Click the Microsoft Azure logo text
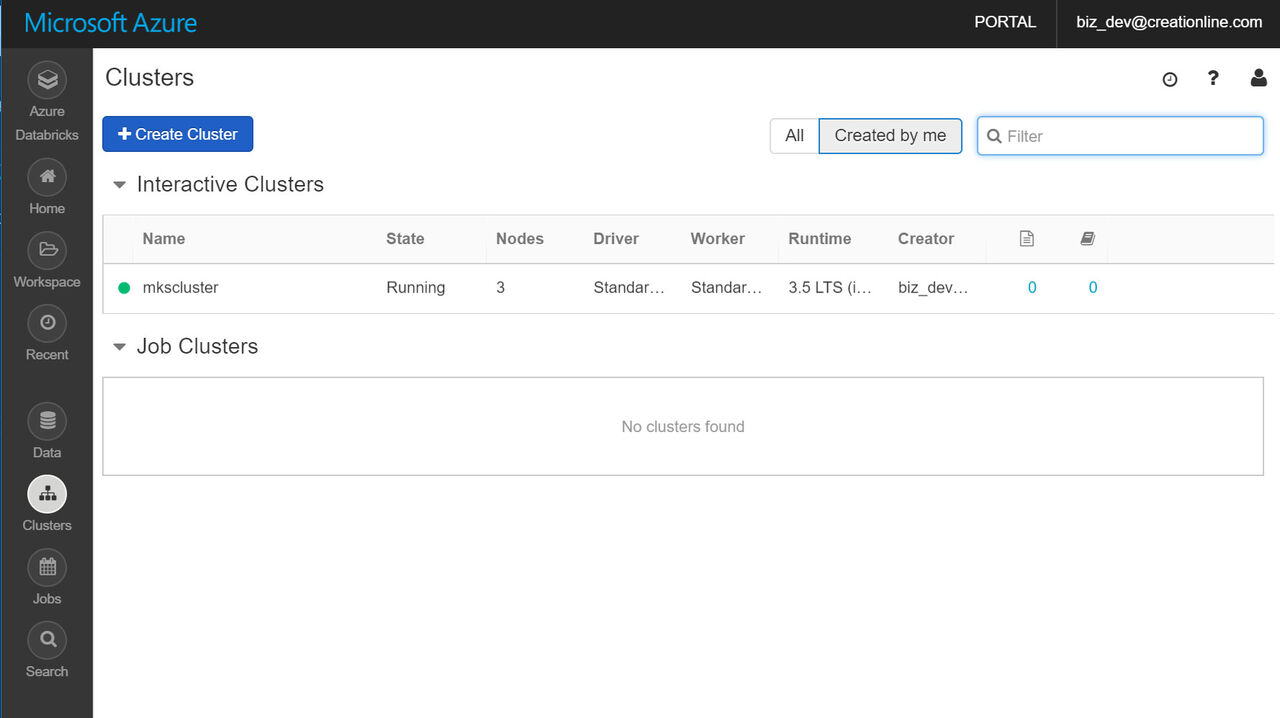Screen dimensions: 1280x718 (x=111, y=23)
